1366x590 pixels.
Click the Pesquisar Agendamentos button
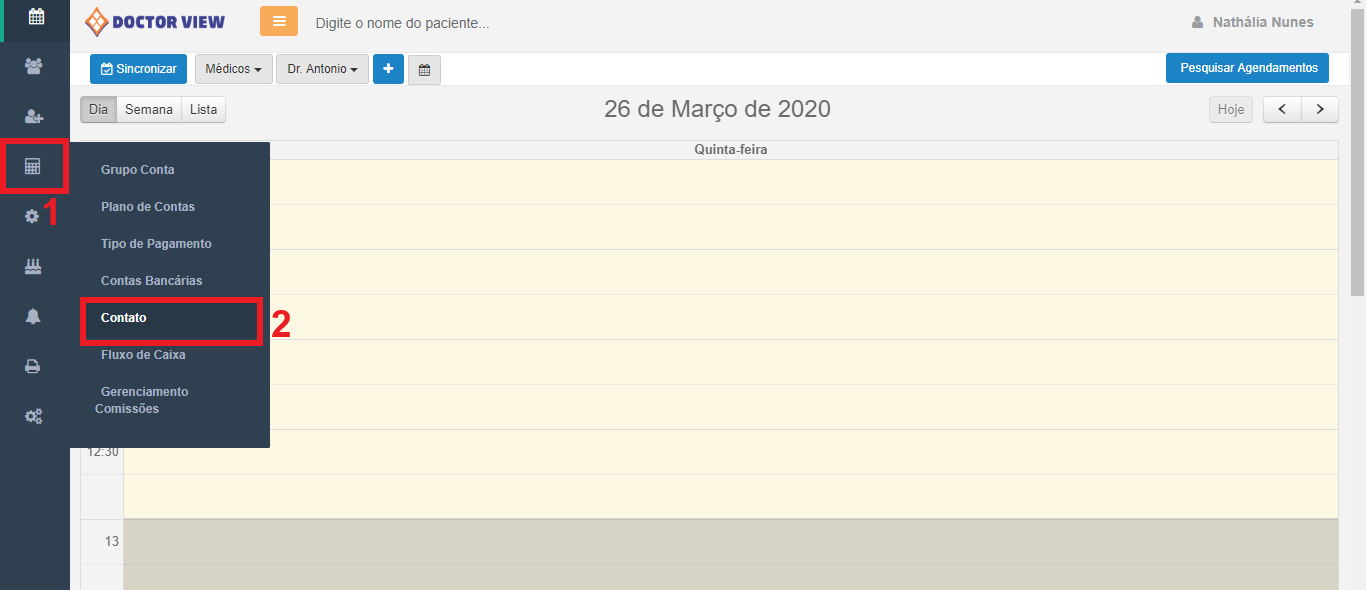(x=1247, y=68)
